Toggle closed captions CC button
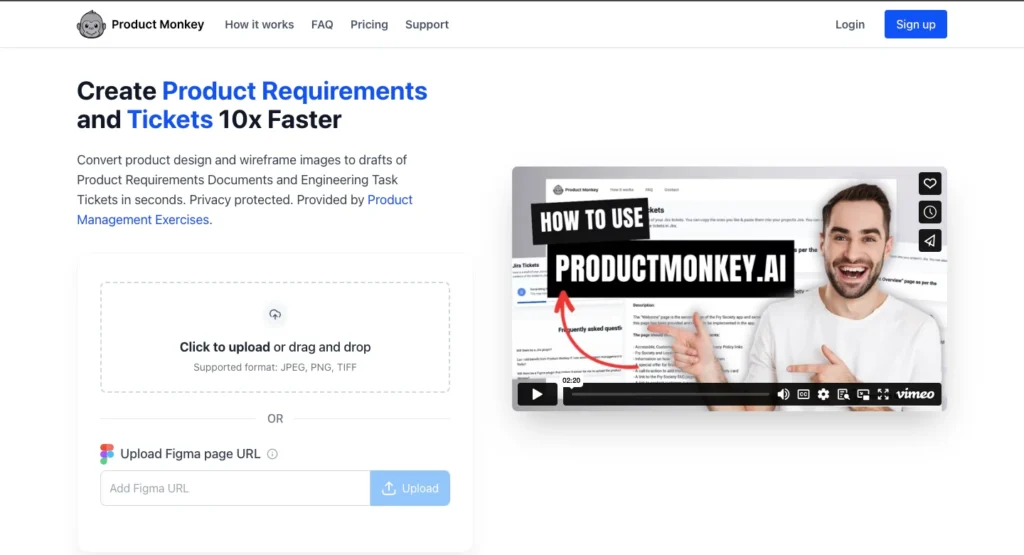 pyautogui.click(x=803, y=394)
